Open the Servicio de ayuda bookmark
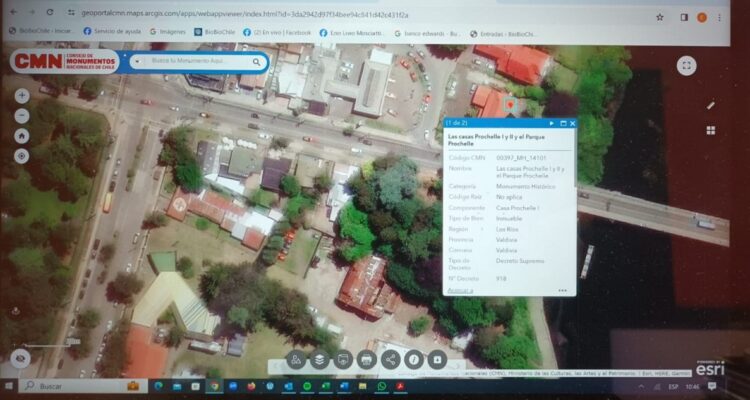The height and width of the screenshot is (400, 750). pyautogui.click(x=112, y=32)
